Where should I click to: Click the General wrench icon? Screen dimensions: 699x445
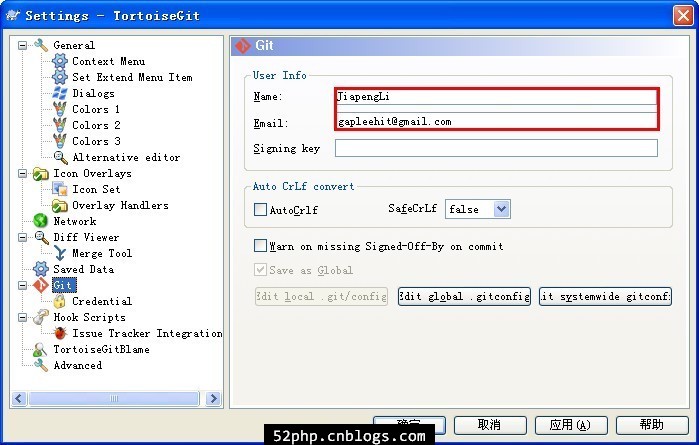(x=41, y=45)
